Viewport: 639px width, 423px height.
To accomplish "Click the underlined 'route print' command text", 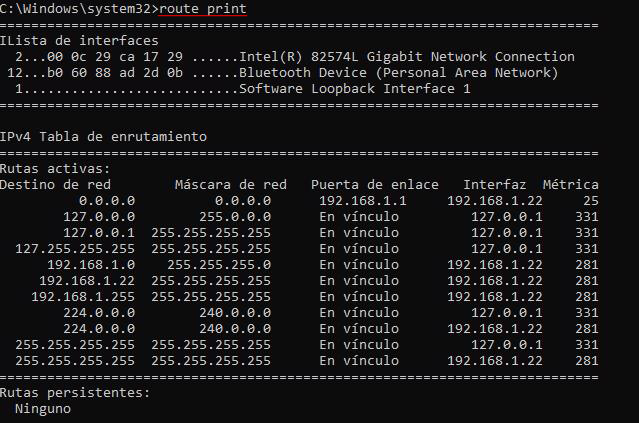I will (x=203, y=9).
